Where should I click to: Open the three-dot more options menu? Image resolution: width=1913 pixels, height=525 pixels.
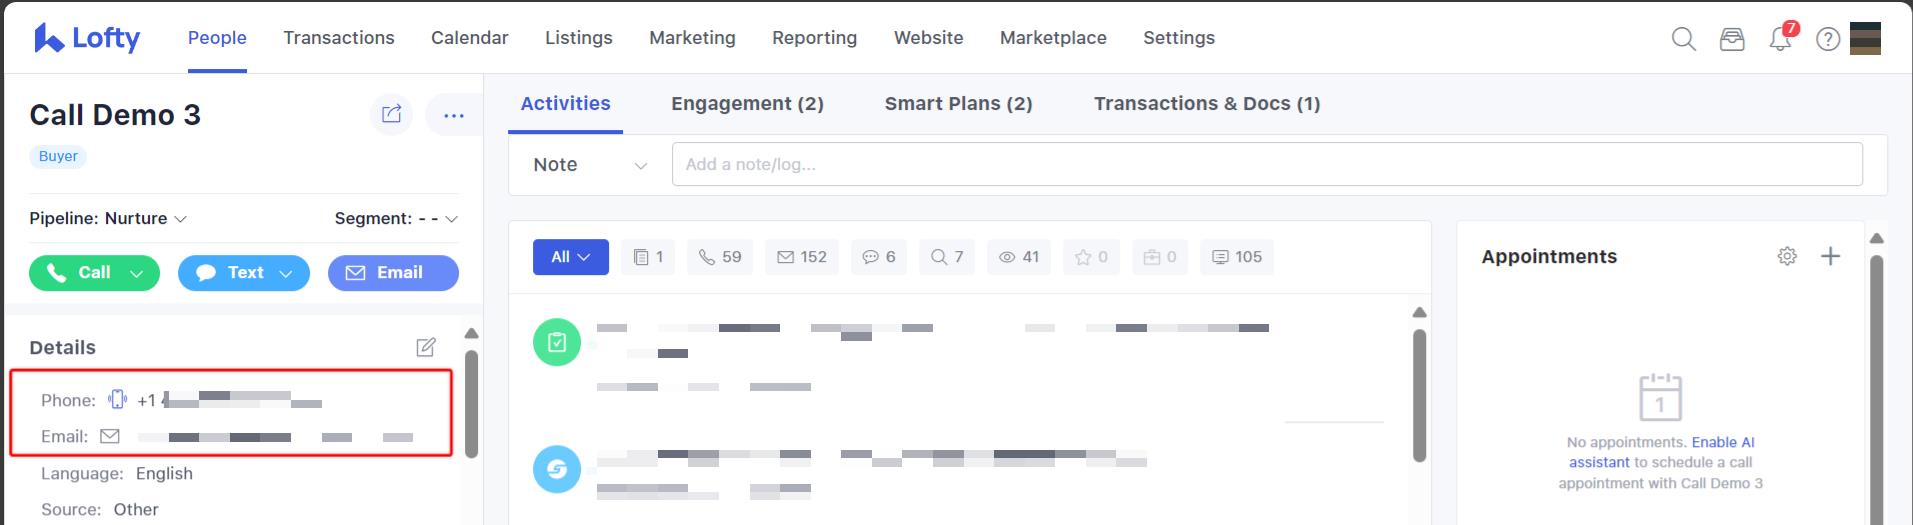[x=454, y=115]
